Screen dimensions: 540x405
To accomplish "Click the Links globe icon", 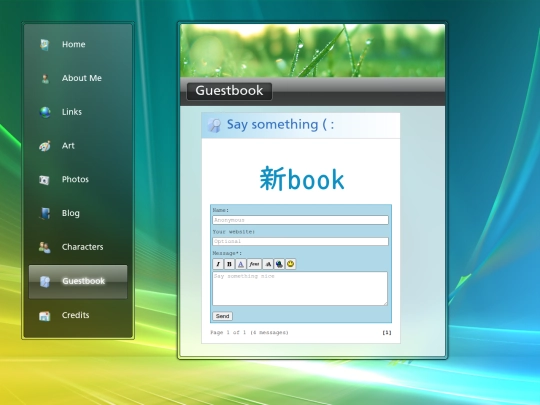I will [45, 112].
